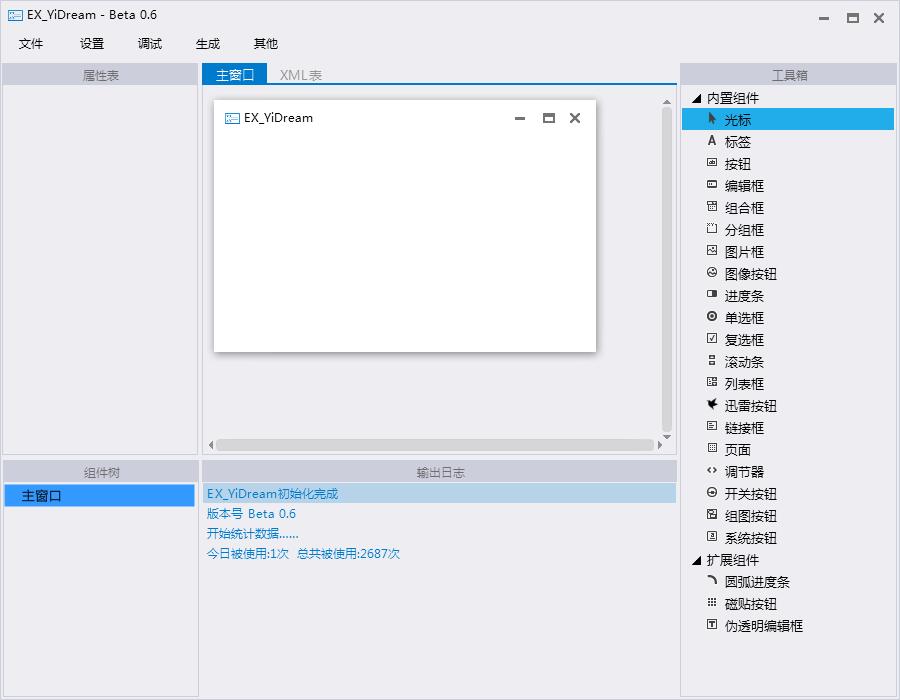Maximize the EX_YiDream Beta 0.6 window
Viewport: 900px width, 700px height.
point(853,18)
